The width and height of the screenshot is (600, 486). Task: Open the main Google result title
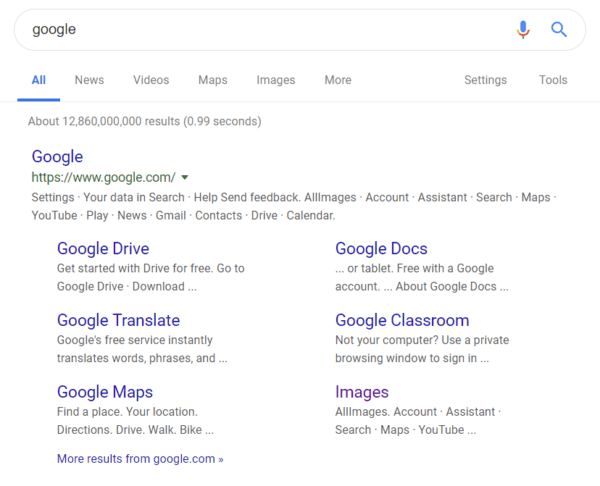57,157
